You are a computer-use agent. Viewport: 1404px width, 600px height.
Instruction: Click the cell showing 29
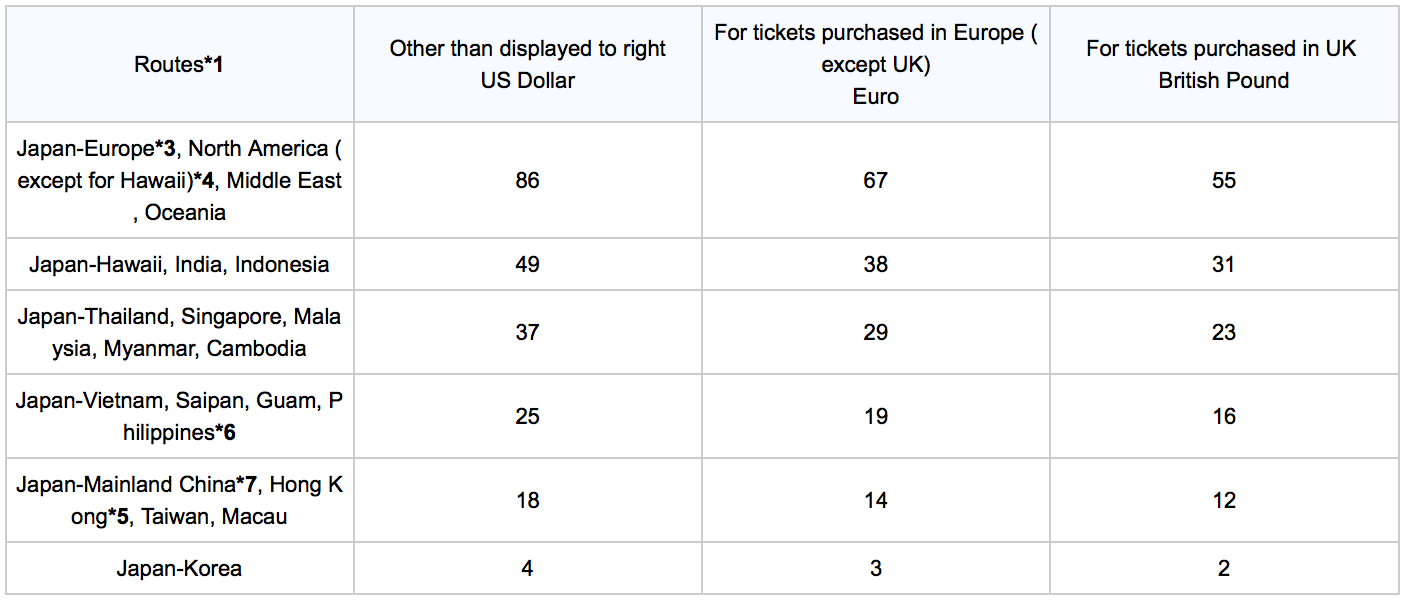[875, 333]
